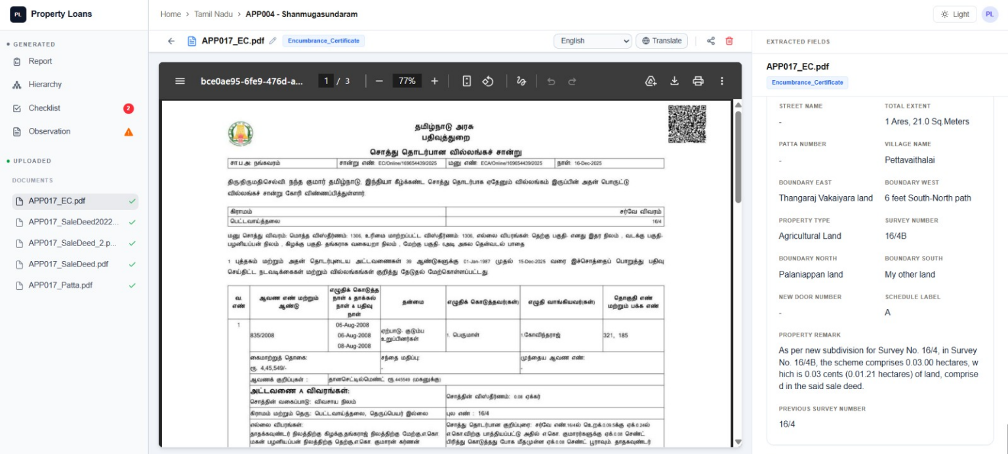Delete the document with the red trash icon
1008x454 pixels.
click(x=729, y=41)
